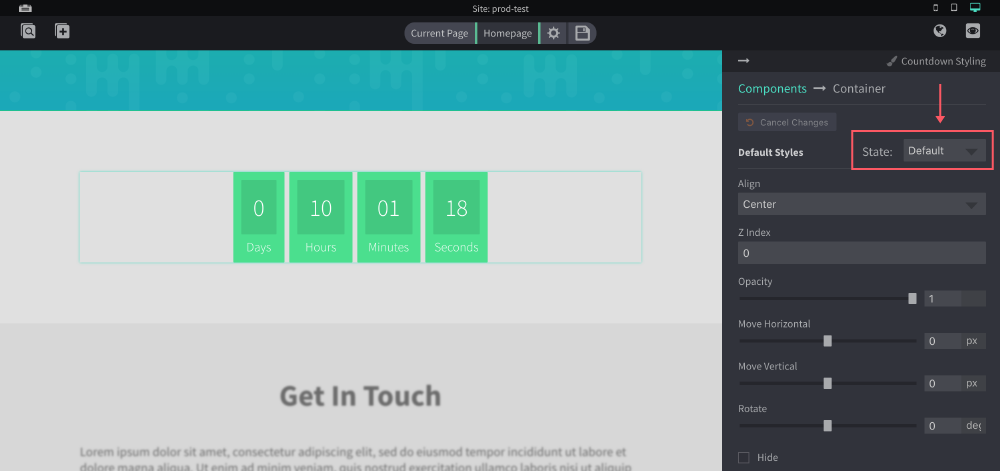This screenshot has height=471, width=1000.
Task: Adjust the Opacity slider handle
Action: [x=913, y=298]
